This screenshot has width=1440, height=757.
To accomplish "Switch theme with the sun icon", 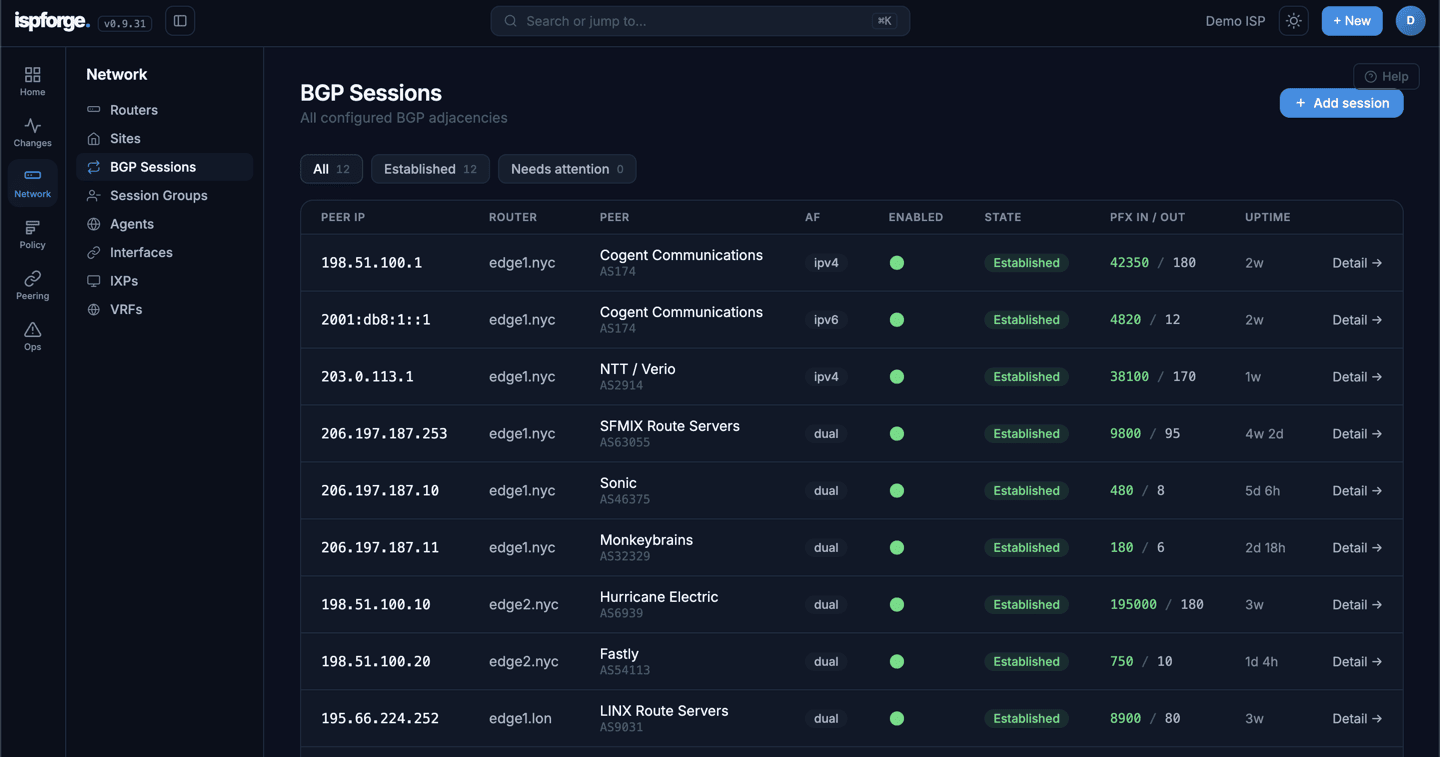I will click(1294, 21).
